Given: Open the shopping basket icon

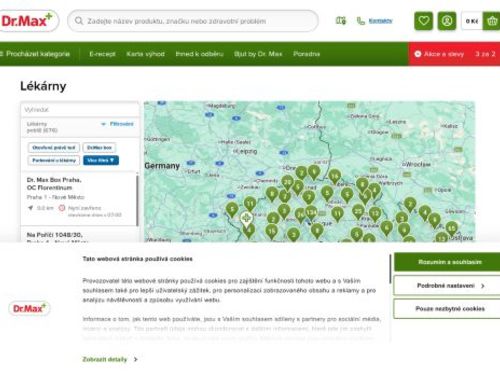Looking at the screenshot, I should point(492,21).
